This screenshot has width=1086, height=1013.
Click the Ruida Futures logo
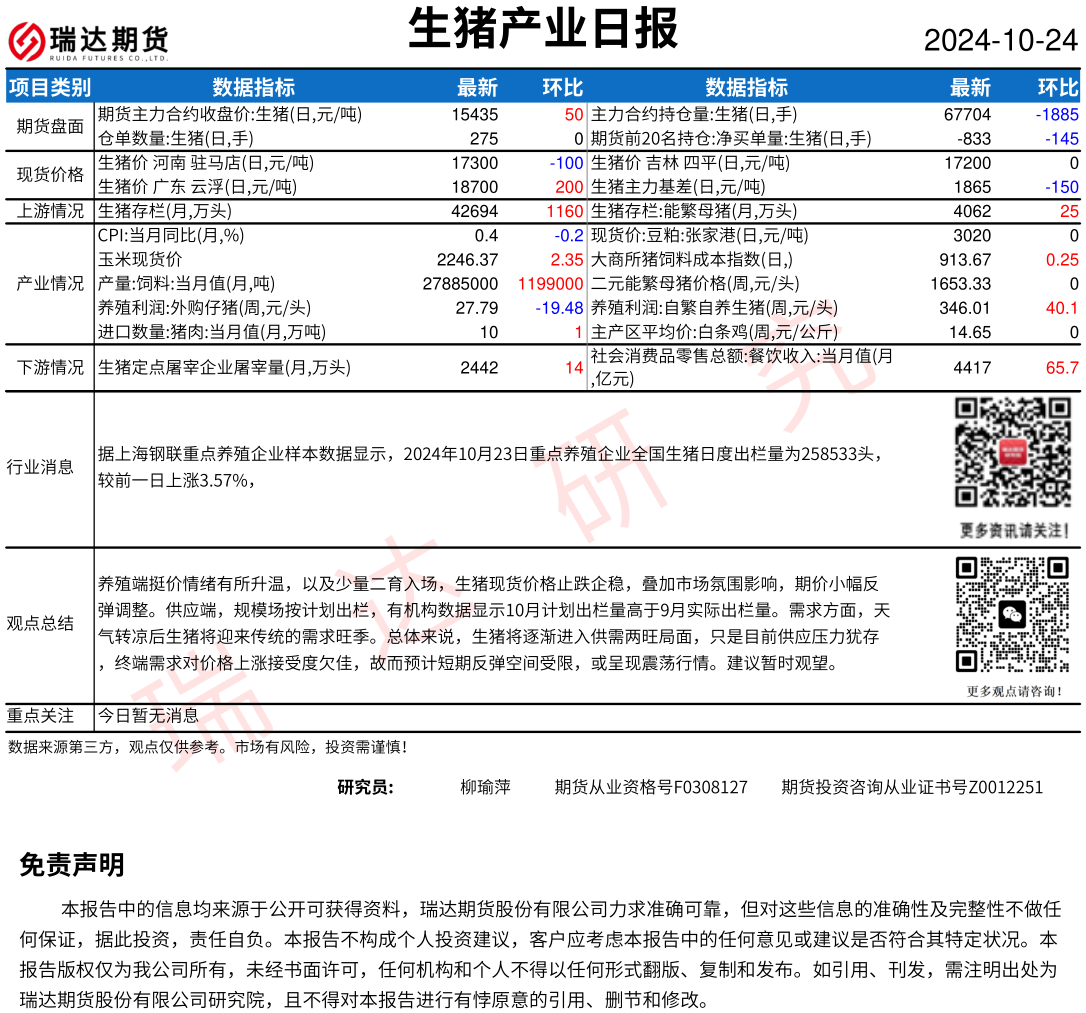pyautogui.click(x=89, y=41)
